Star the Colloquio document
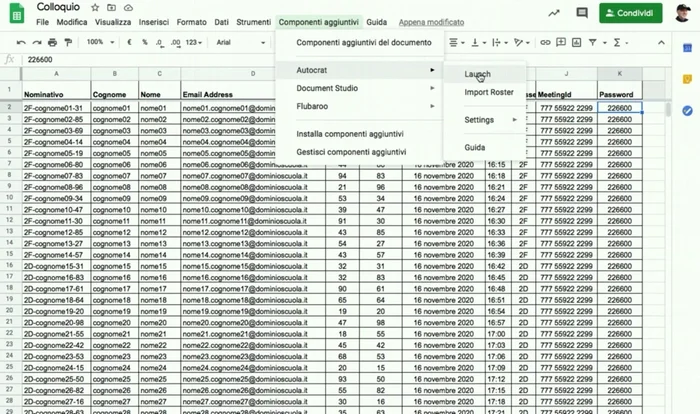700x414 pixels. [x=94, y=7]
